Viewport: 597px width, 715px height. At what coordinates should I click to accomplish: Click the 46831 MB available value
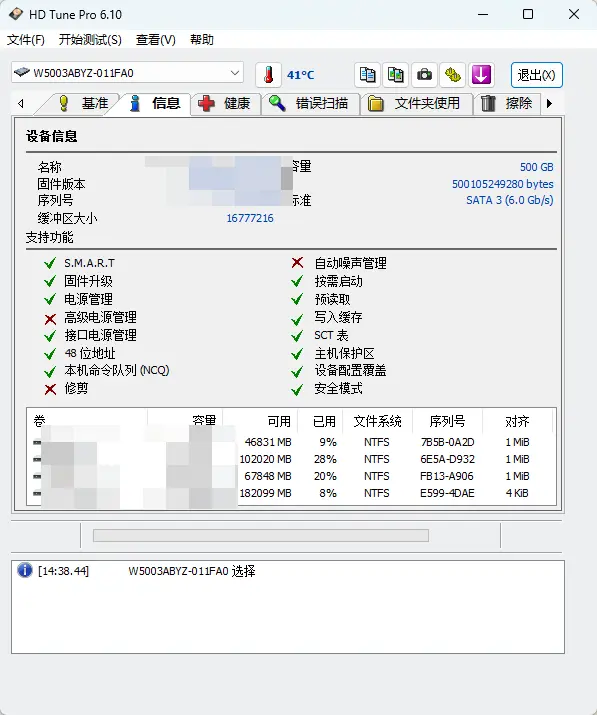[268, 442]
